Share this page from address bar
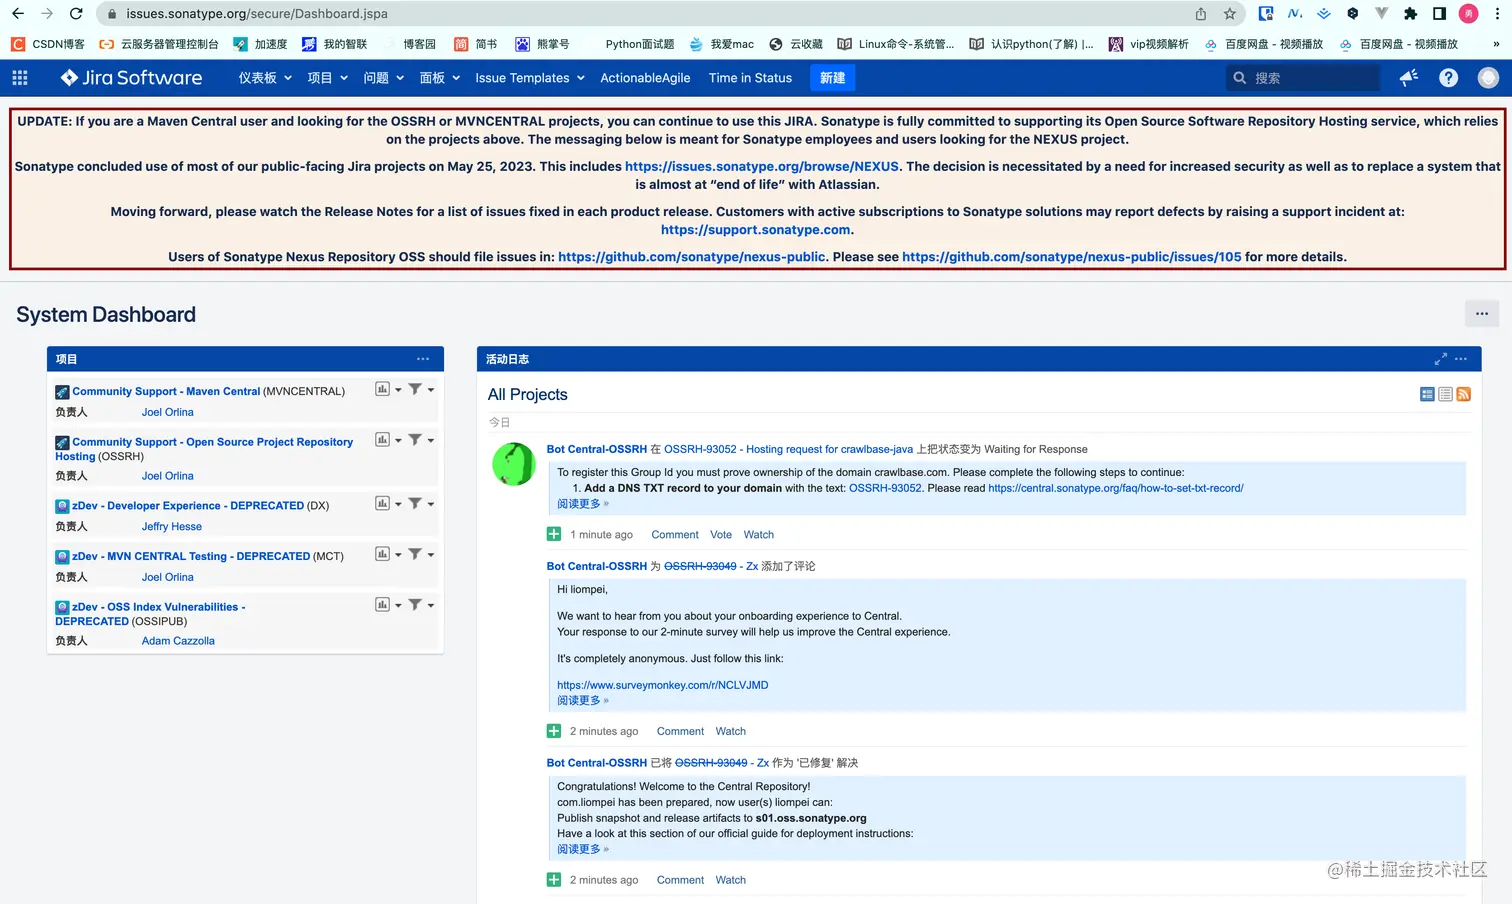This screenshot has width=1512, height=904. click(1201, 14)
